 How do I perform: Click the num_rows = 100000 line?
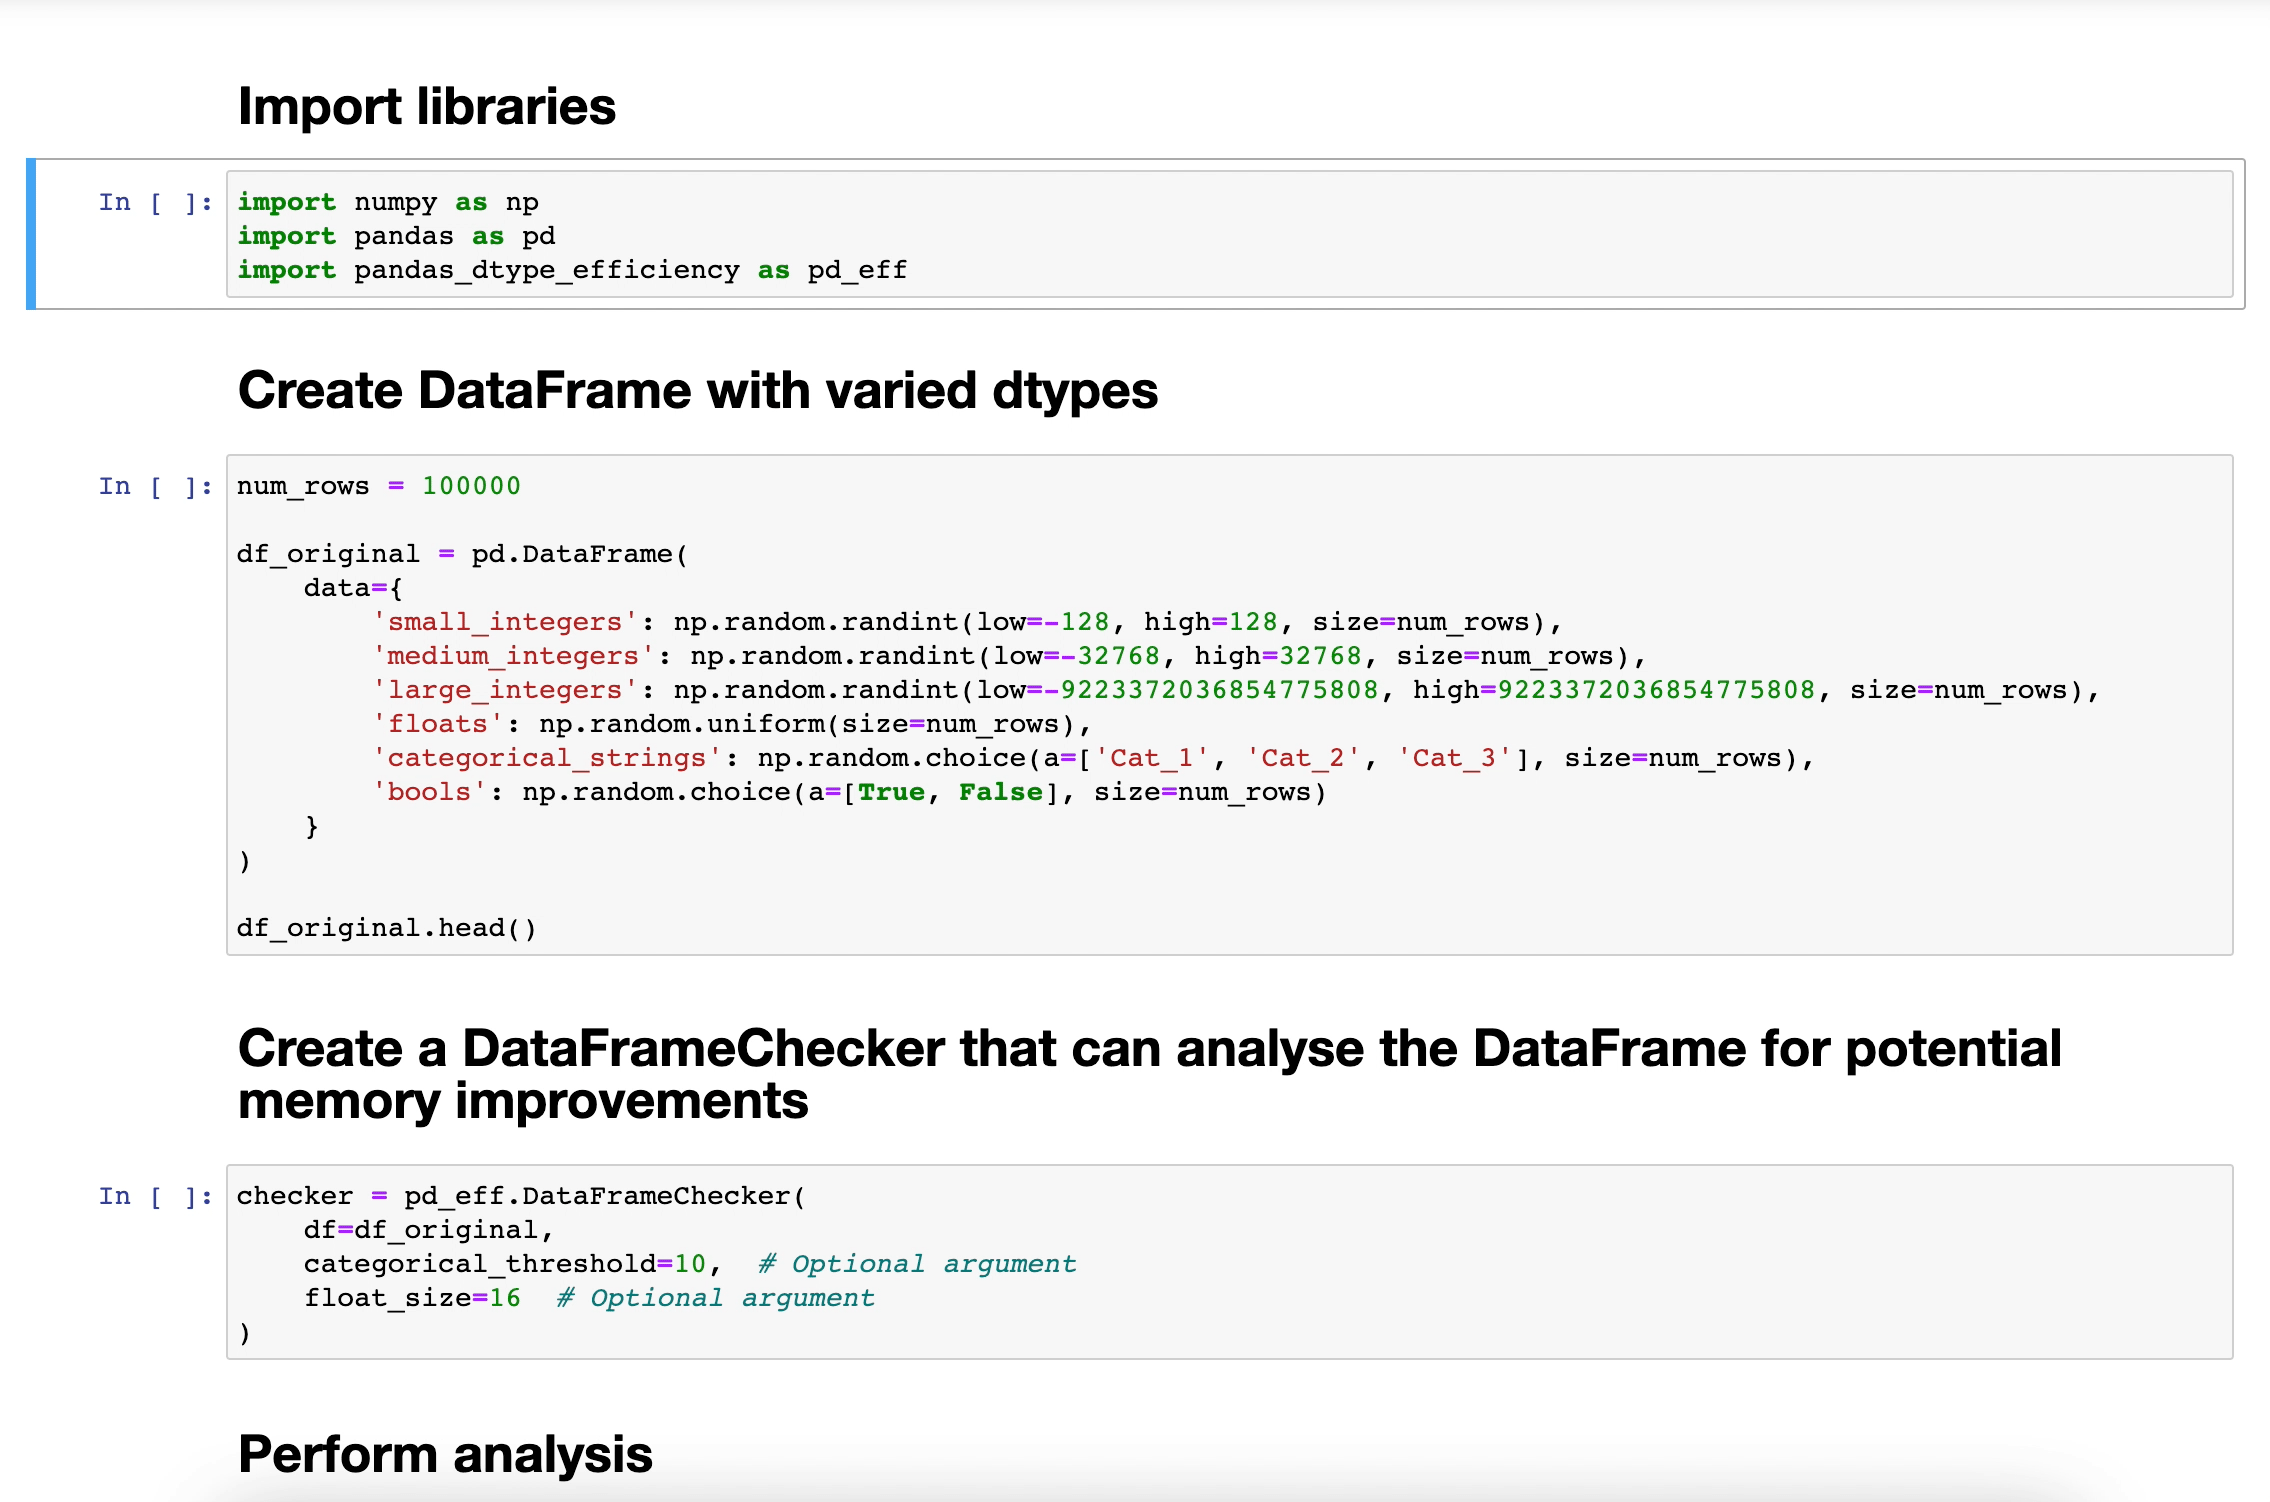coord(378,486)
